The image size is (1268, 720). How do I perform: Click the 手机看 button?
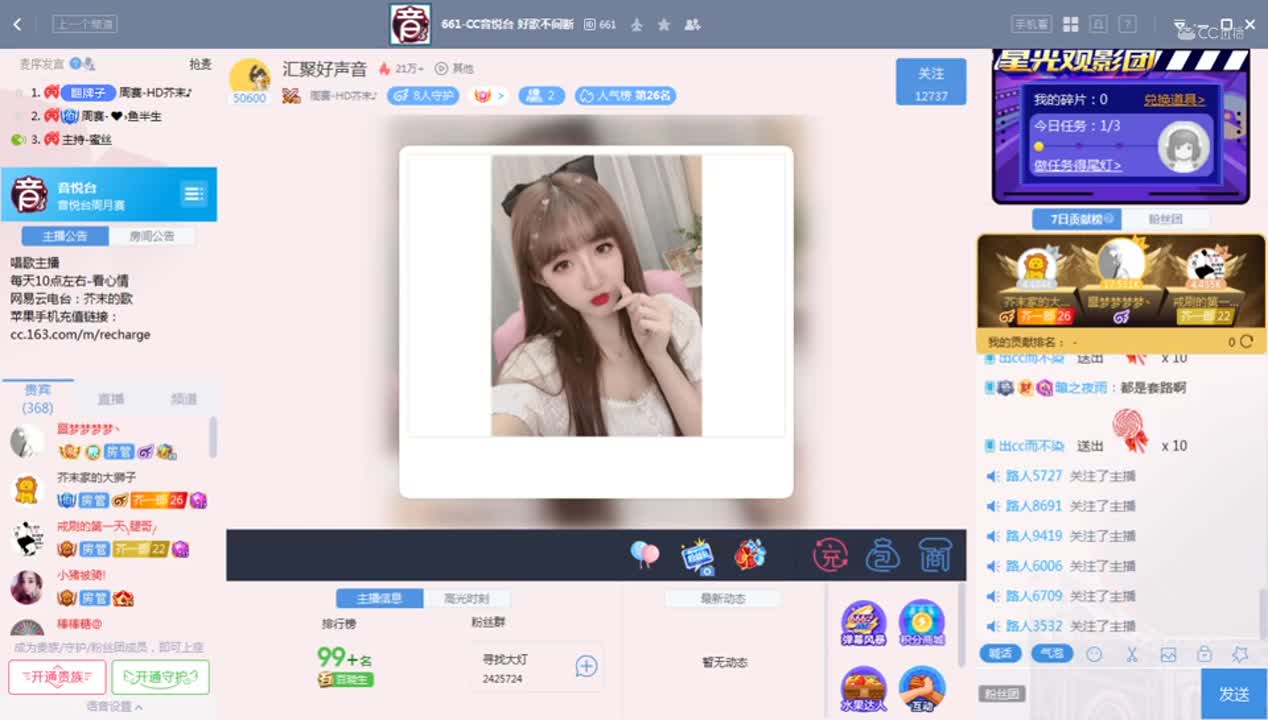[x=1031, y=24]
